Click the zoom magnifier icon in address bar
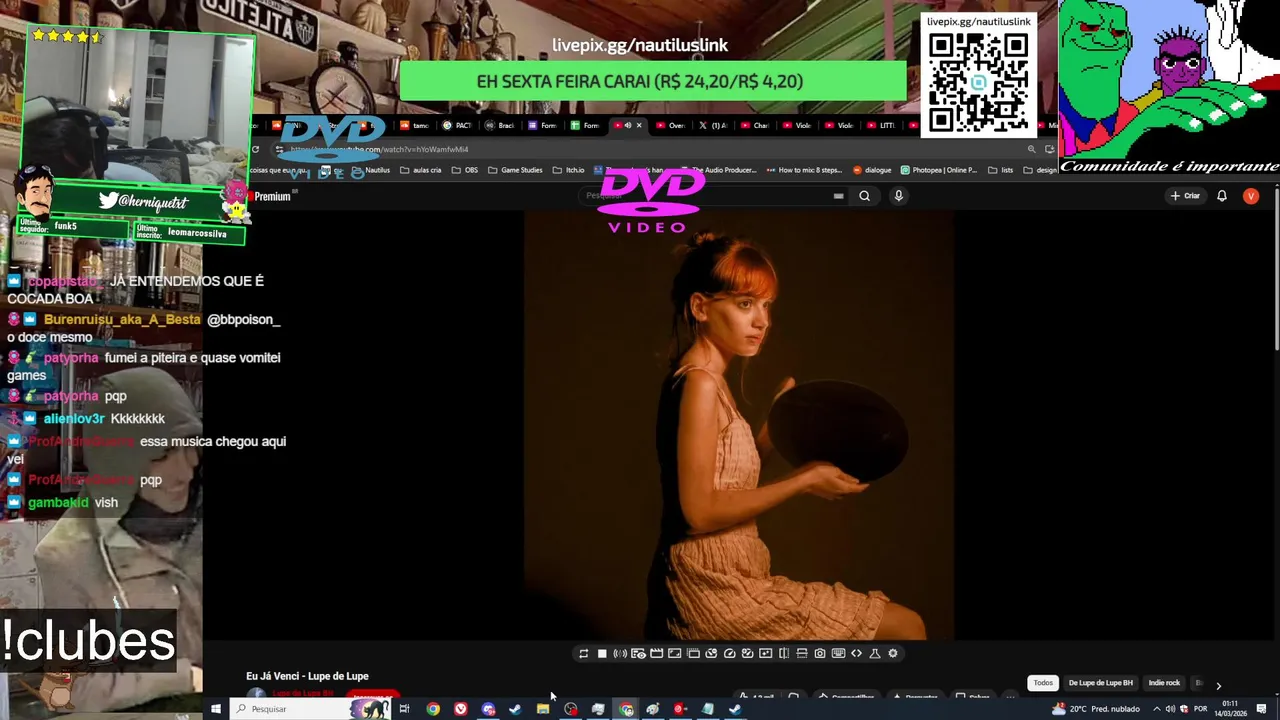Image resolution: width=1280 pixels, height=720 pixels. pos(1031,149)
